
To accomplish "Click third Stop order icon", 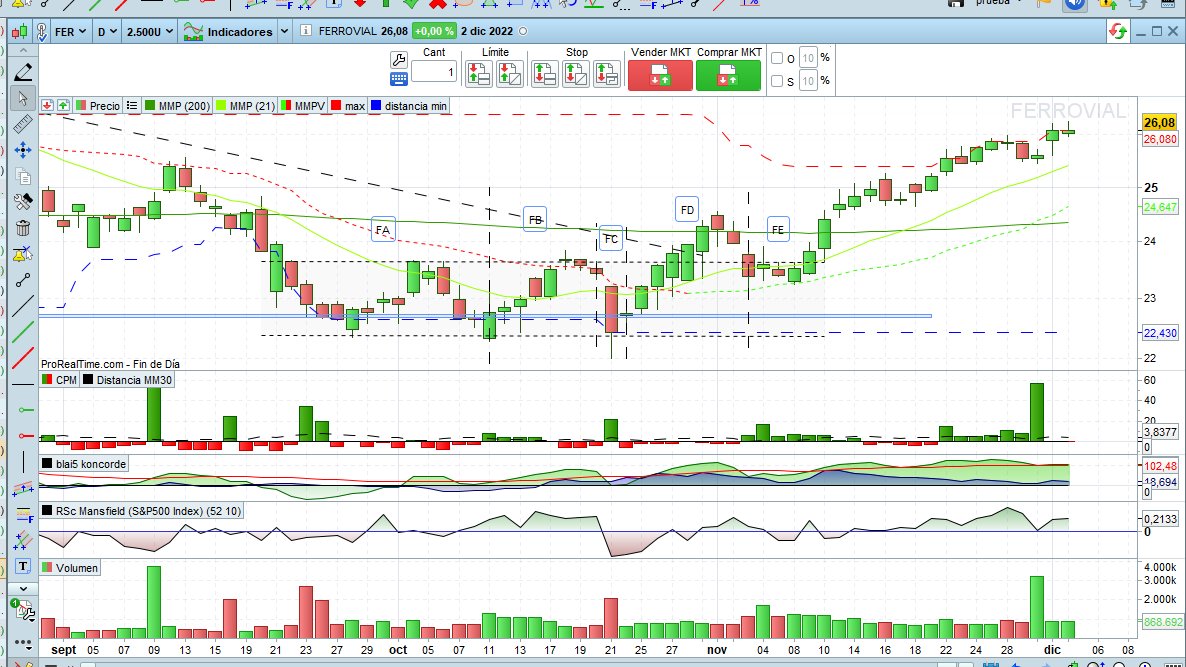I will click(x=607, y=74).
